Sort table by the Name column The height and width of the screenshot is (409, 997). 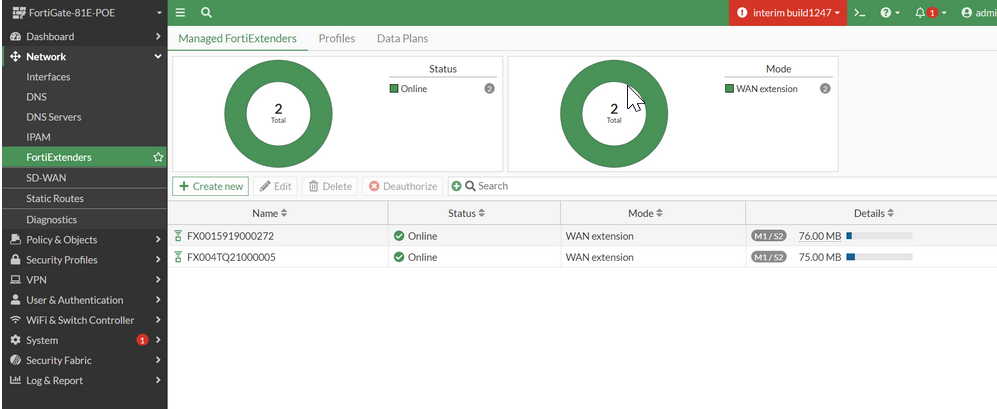270,213
